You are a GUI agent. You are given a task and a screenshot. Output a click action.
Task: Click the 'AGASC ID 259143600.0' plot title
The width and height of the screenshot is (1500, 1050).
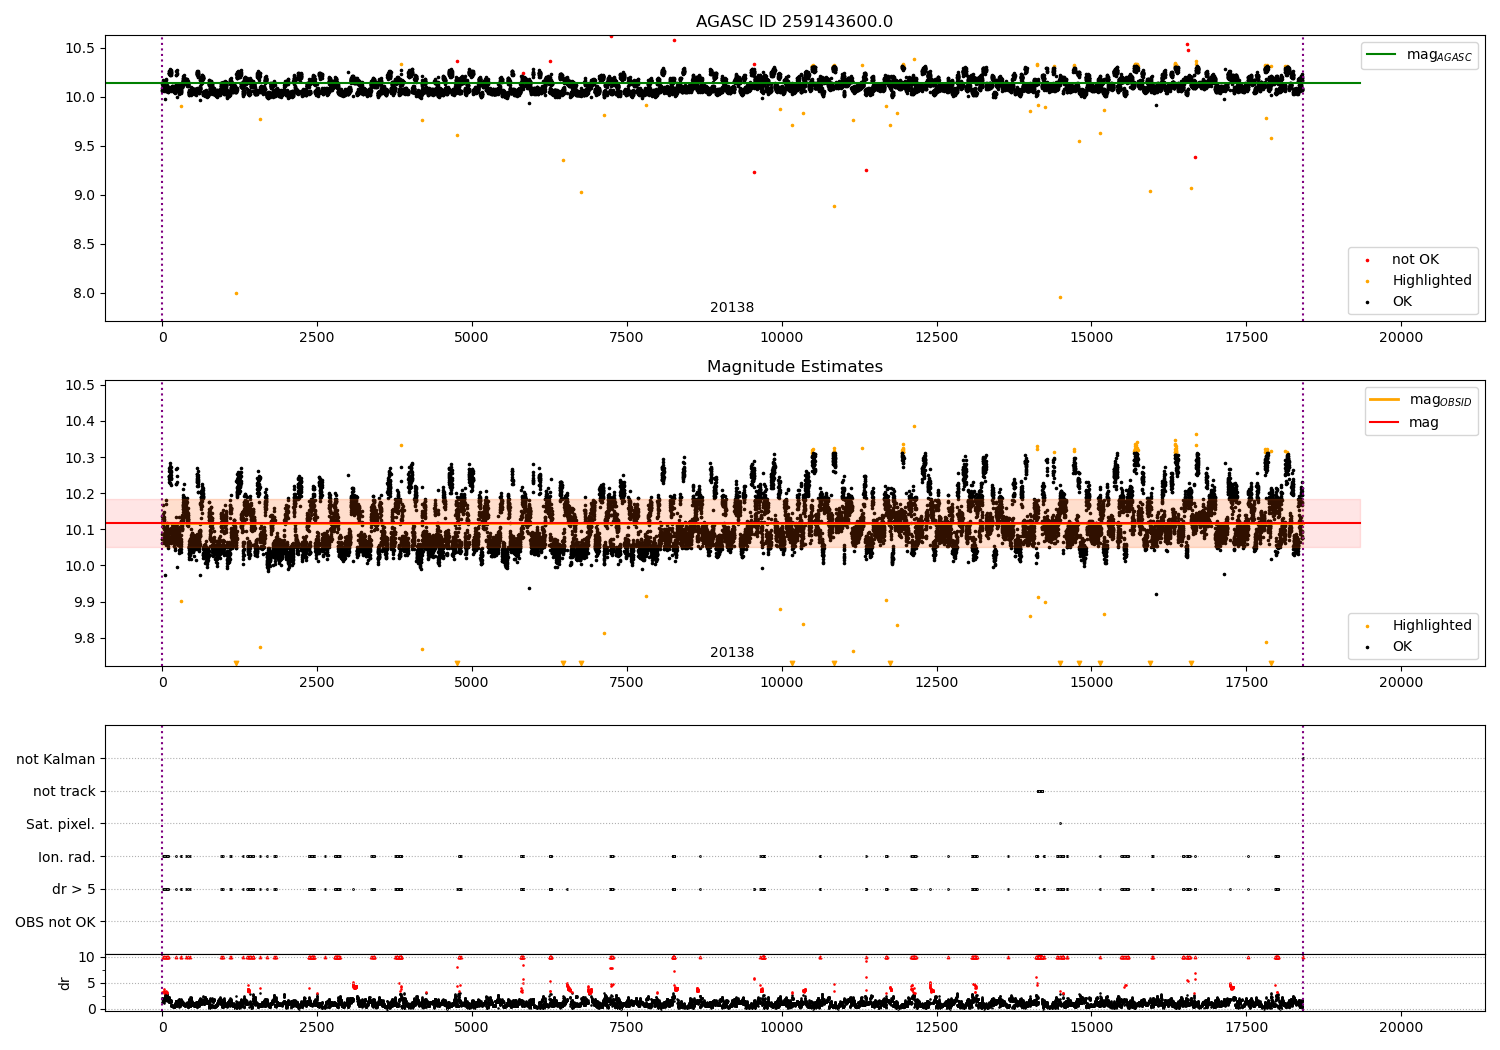[794, 22]
